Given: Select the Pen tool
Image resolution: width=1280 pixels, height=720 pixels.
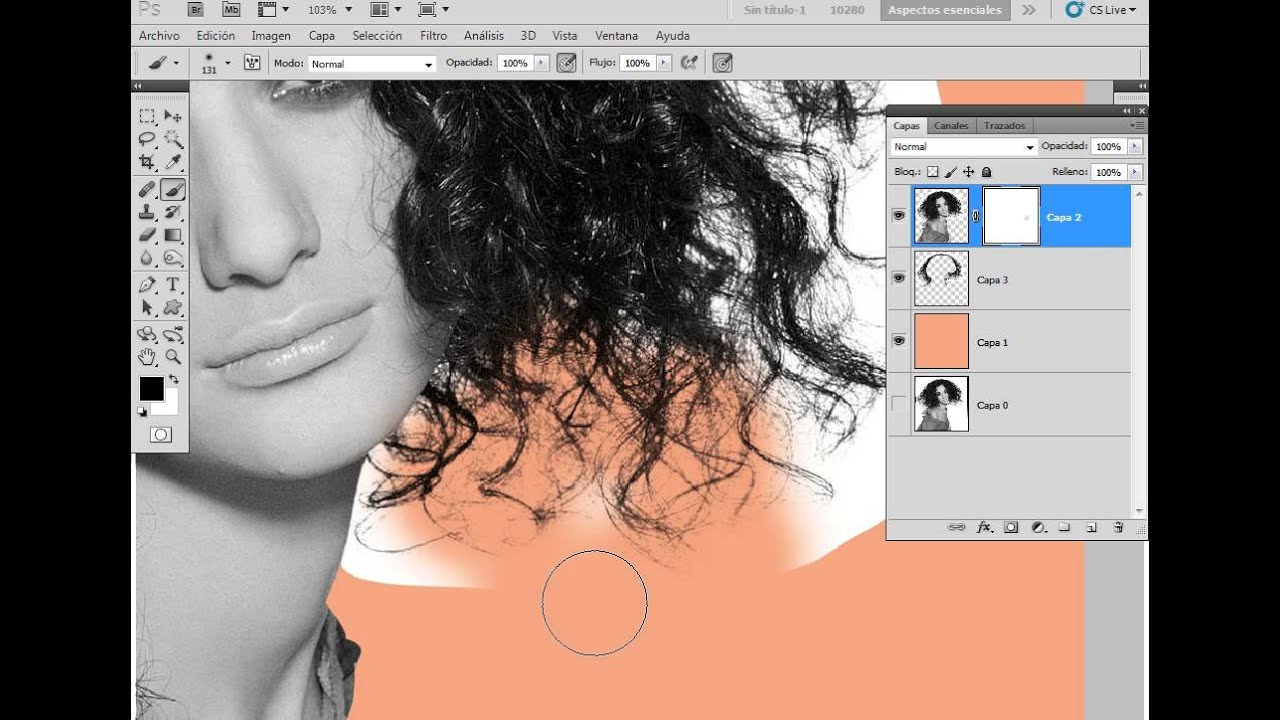Looking at the screenshot, I should pos(147,285).
